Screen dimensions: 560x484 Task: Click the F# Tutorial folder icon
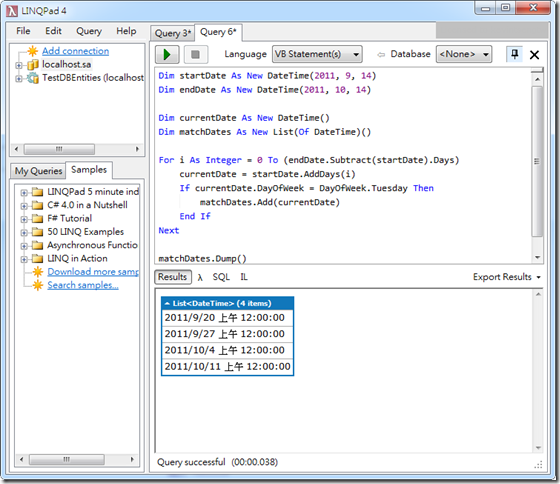37,218
